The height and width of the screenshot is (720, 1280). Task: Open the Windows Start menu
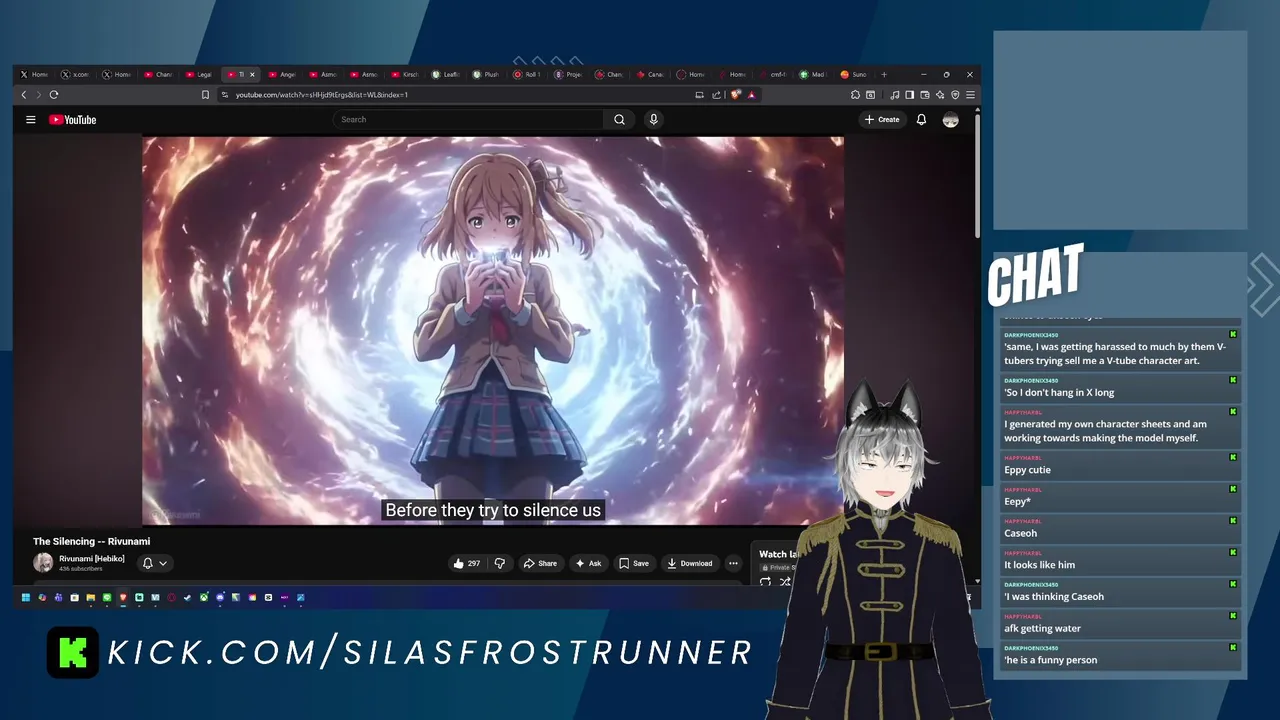click(x=26, y=598)
